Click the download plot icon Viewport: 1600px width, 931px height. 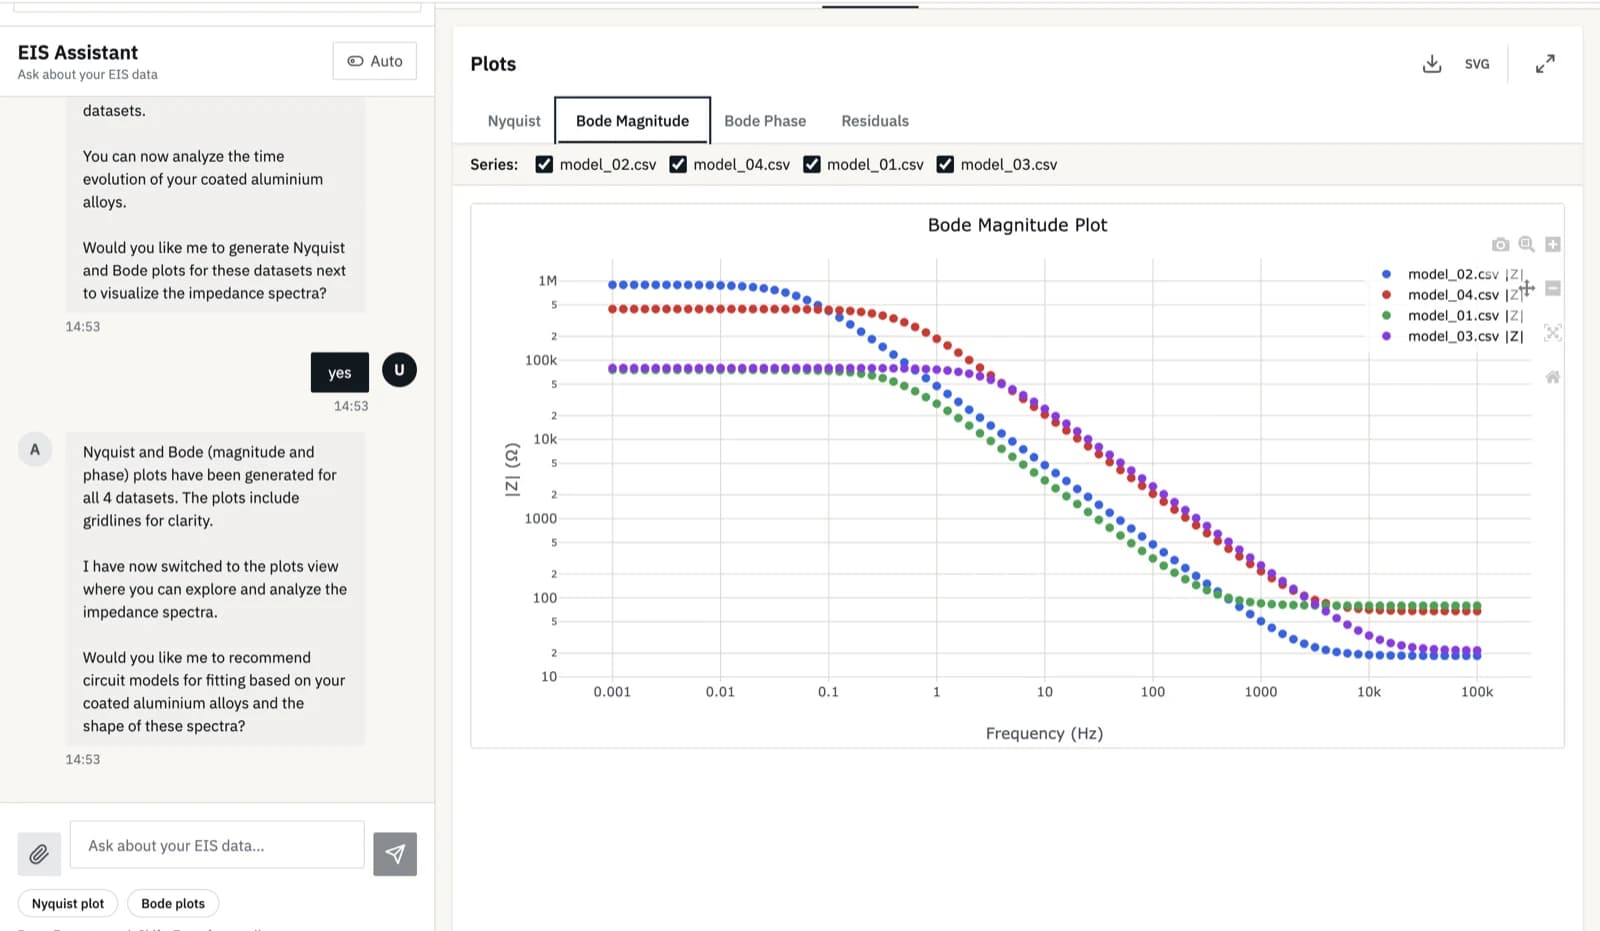tap(1432, 64)
